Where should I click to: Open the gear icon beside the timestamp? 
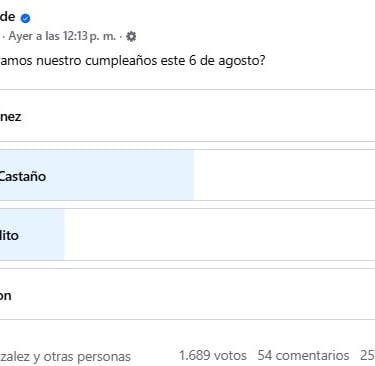coord(131,36)
